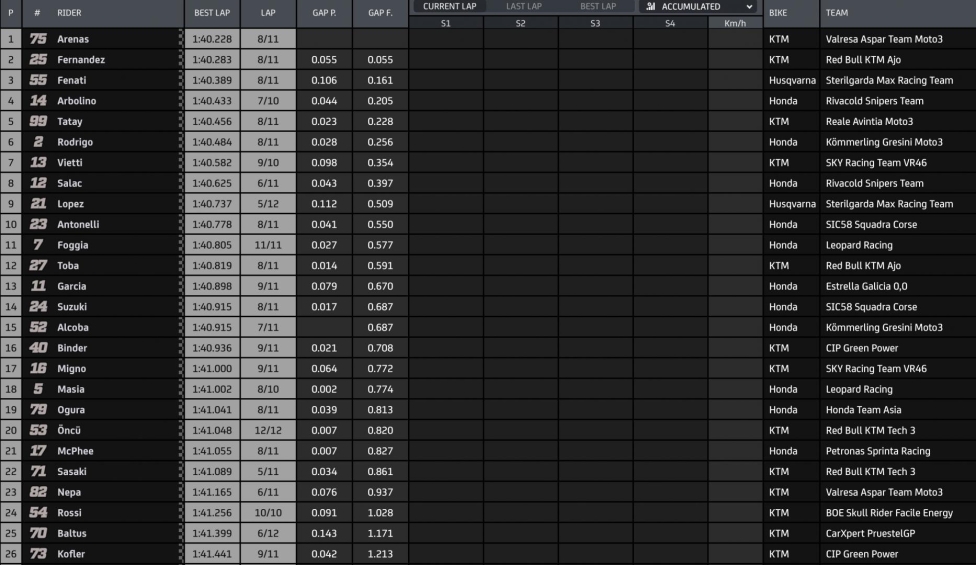Click number 79 badge for Ogura
The image size is (976, 565).
tap(38, 409)
